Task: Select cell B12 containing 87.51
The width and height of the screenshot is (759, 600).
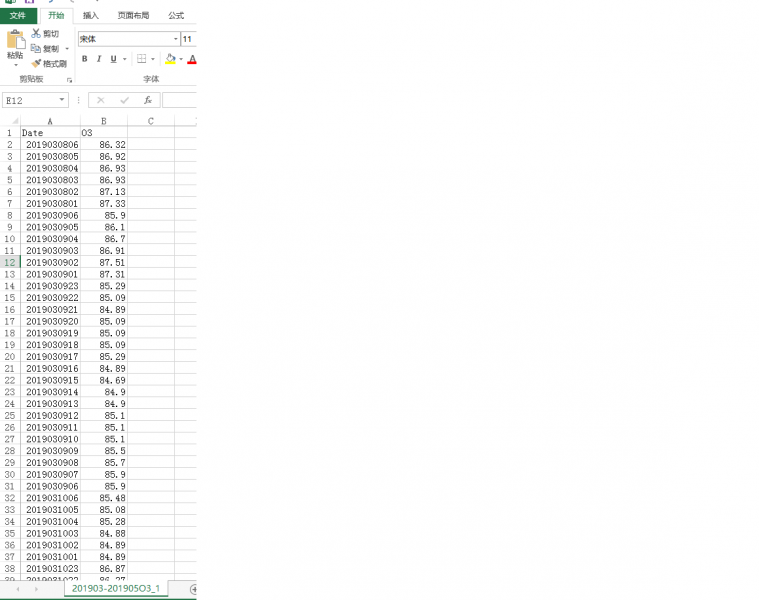Action: coord(103,262)
